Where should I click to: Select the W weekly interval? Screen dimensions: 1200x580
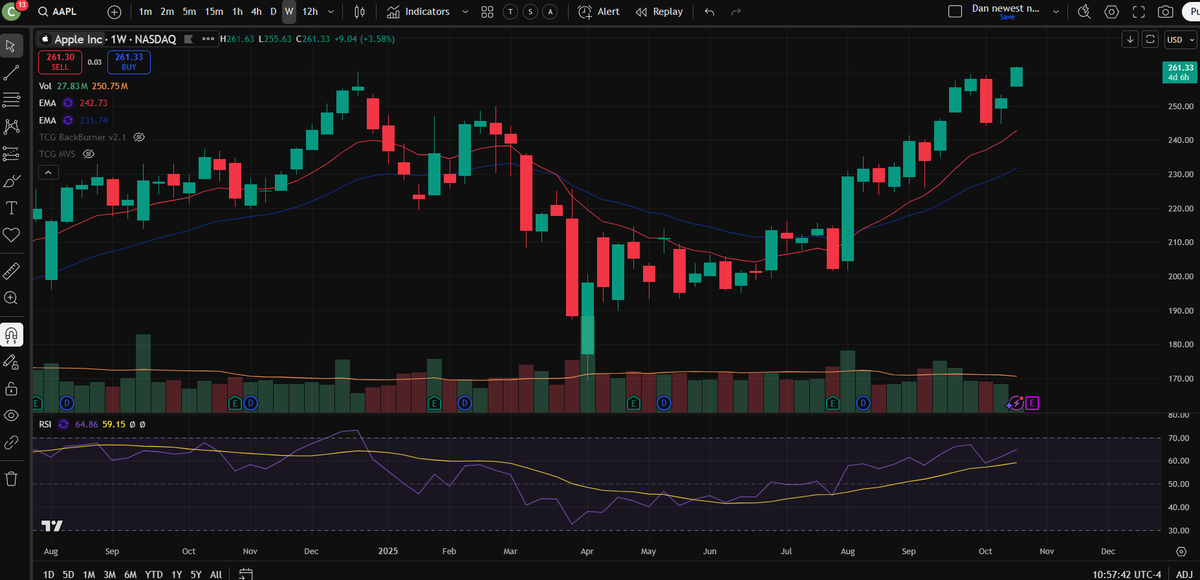tap(289, 12)
